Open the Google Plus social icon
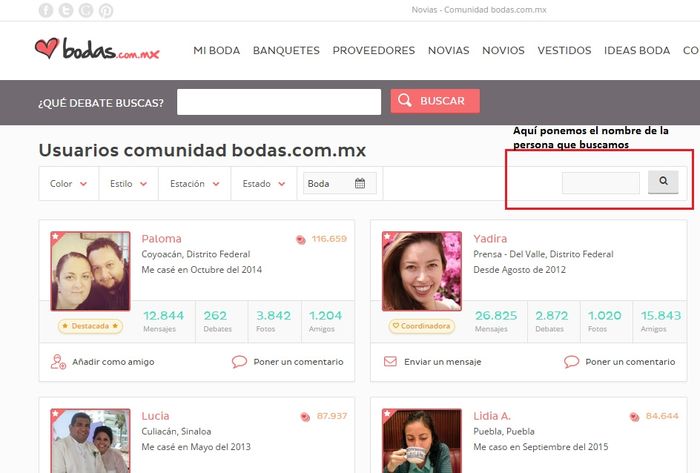The image size is (700, 473). tap(86, 11)
